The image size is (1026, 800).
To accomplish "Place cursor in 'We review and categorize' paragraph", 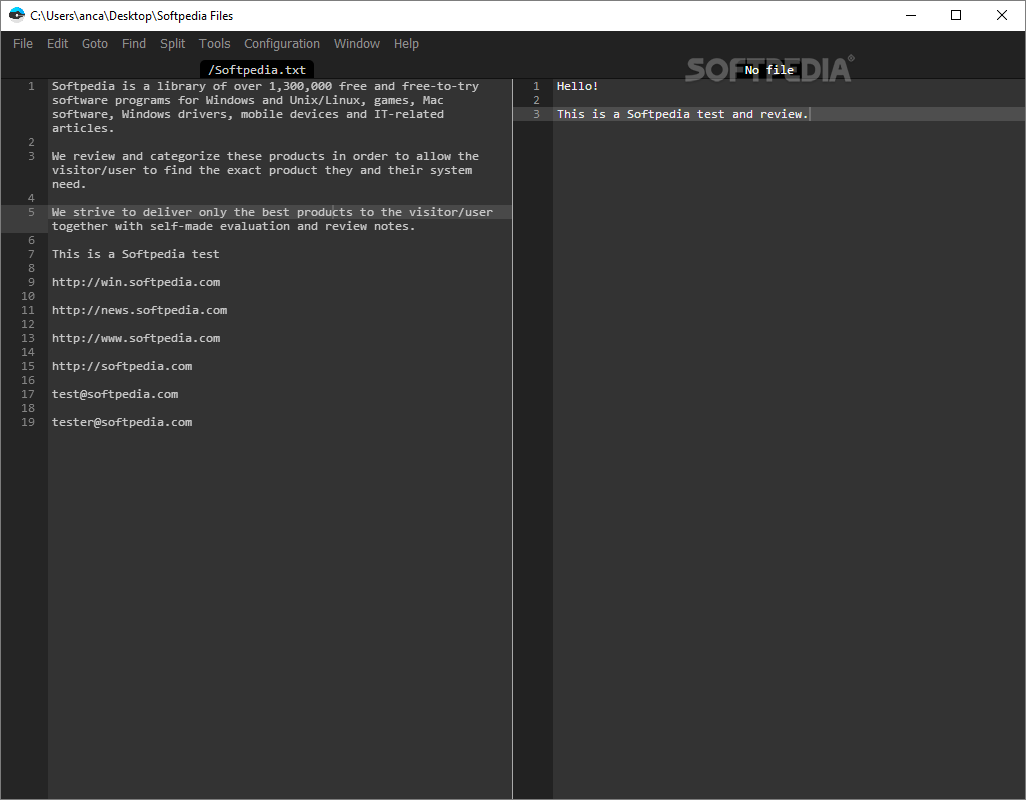I will point(265,170).
